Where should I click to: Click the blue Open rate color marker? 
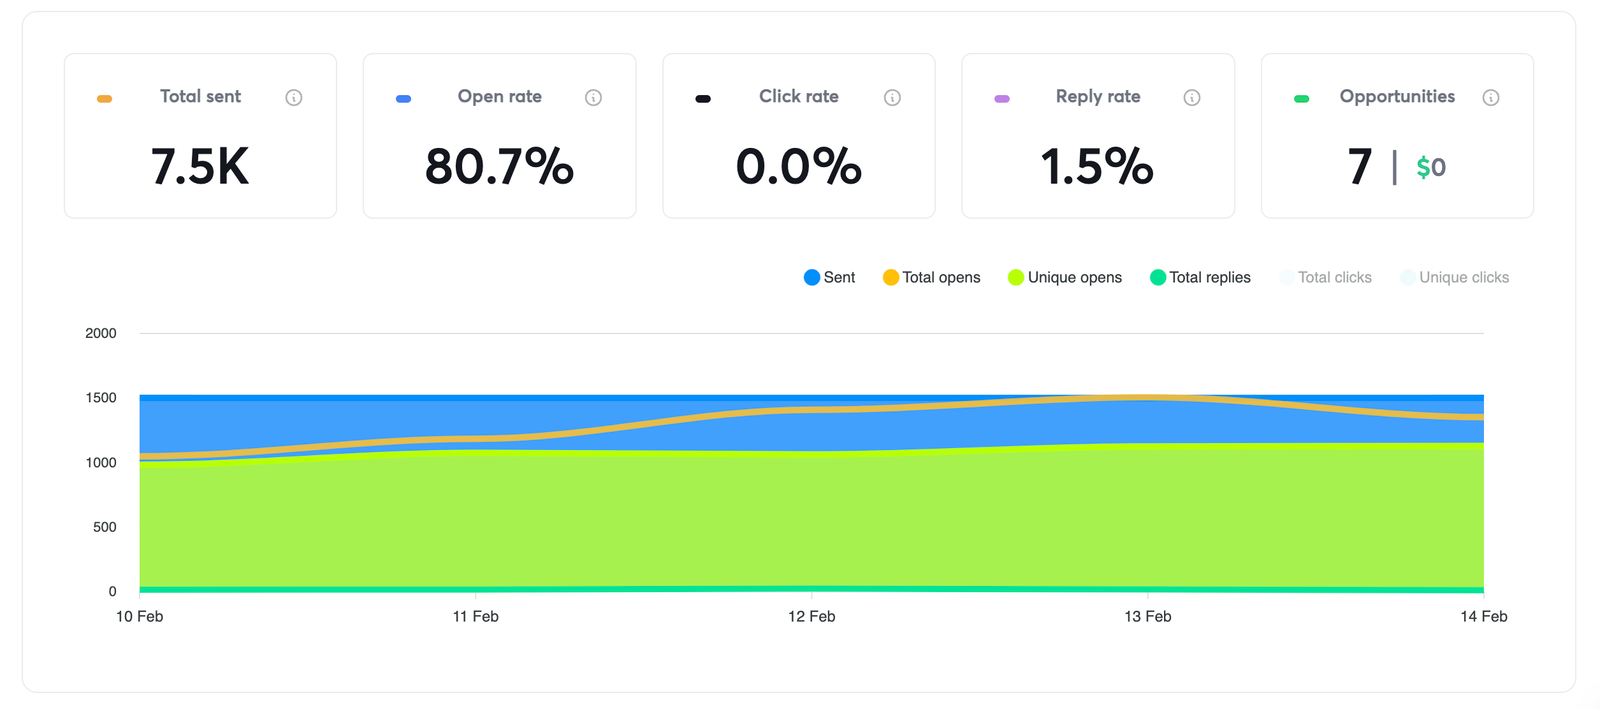pyautogui.click(x=403, y=98)
